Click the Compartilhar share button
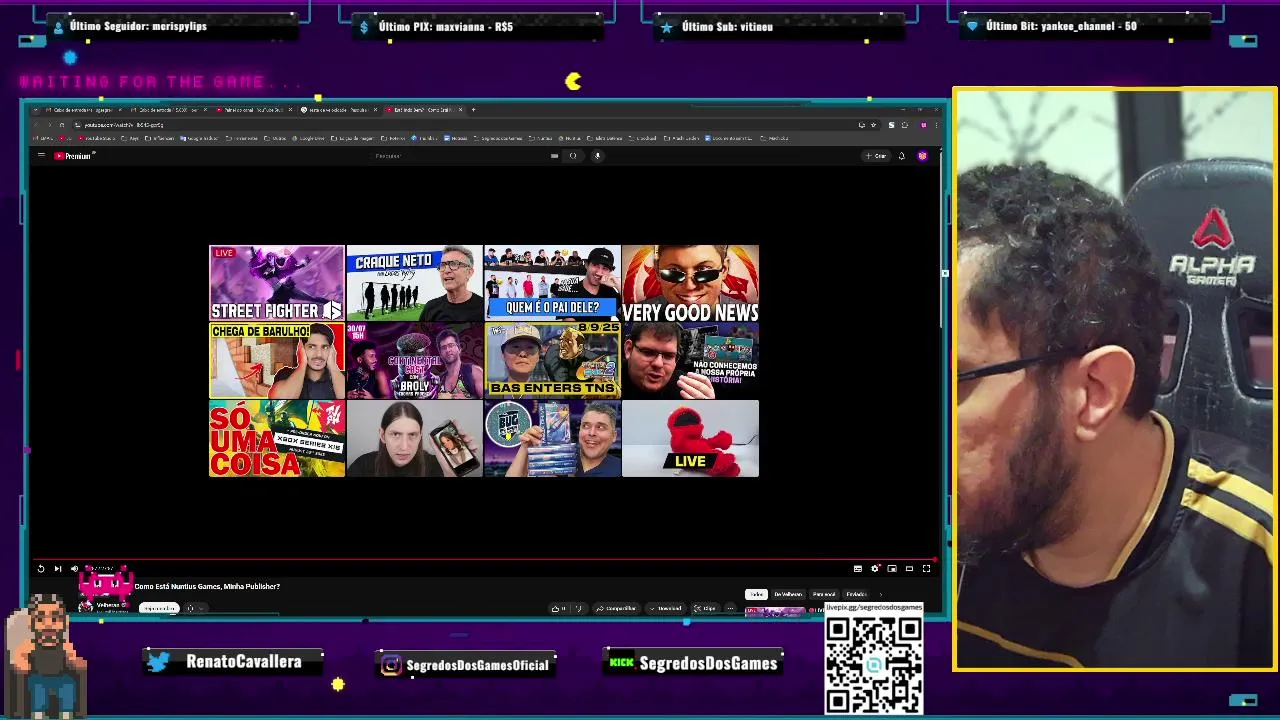The image size is (1280, 720). point(616,608)
